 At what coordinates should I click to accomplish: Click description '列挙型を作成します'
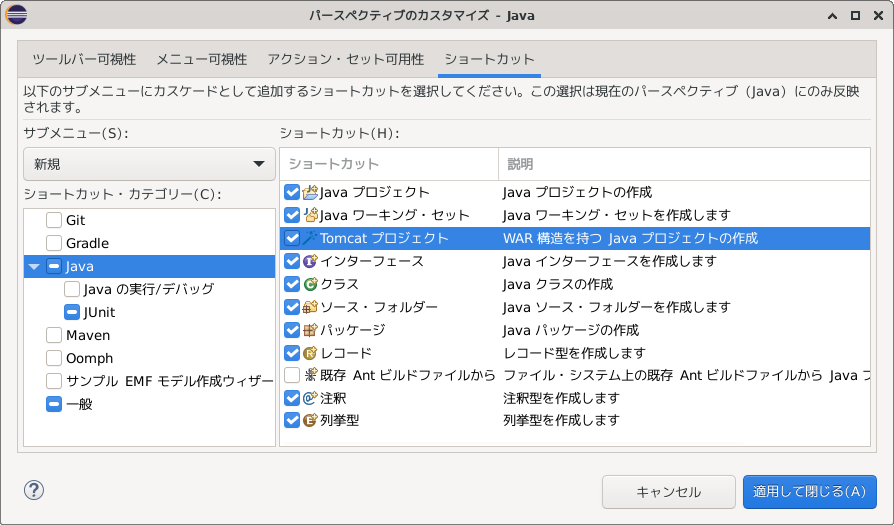point(561,420)
